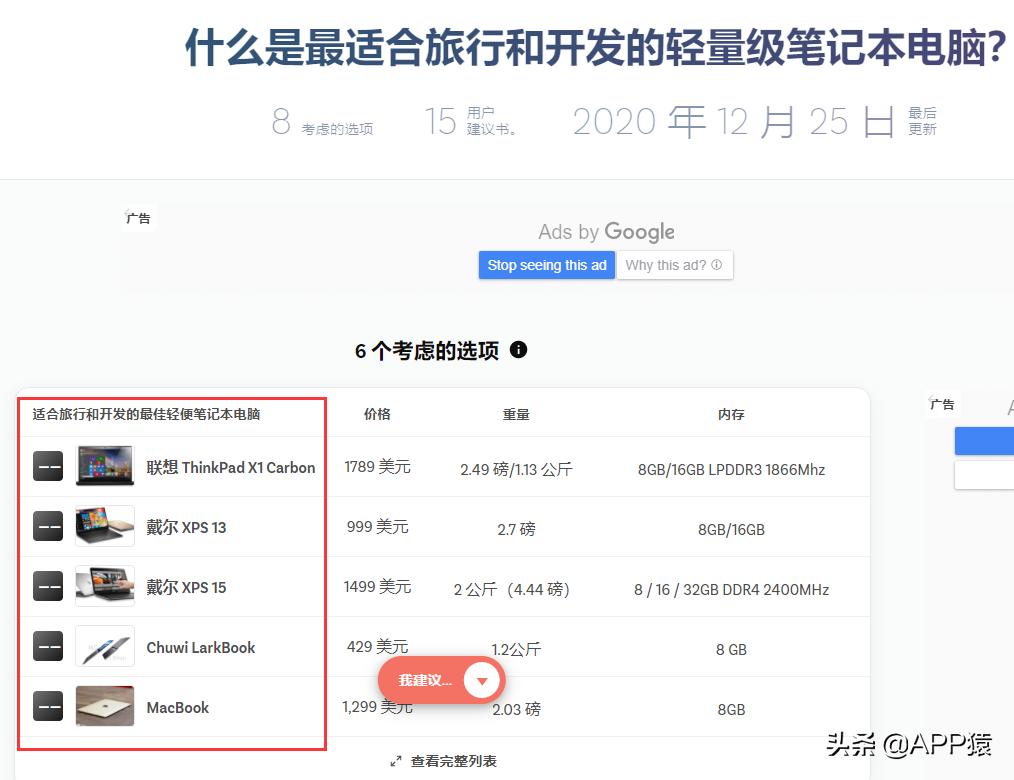The image size is (1014, 780).
Task: Click the minus icon beside 联想 ThinkPad X1 Carbon
Action: [x=47, y=466]
